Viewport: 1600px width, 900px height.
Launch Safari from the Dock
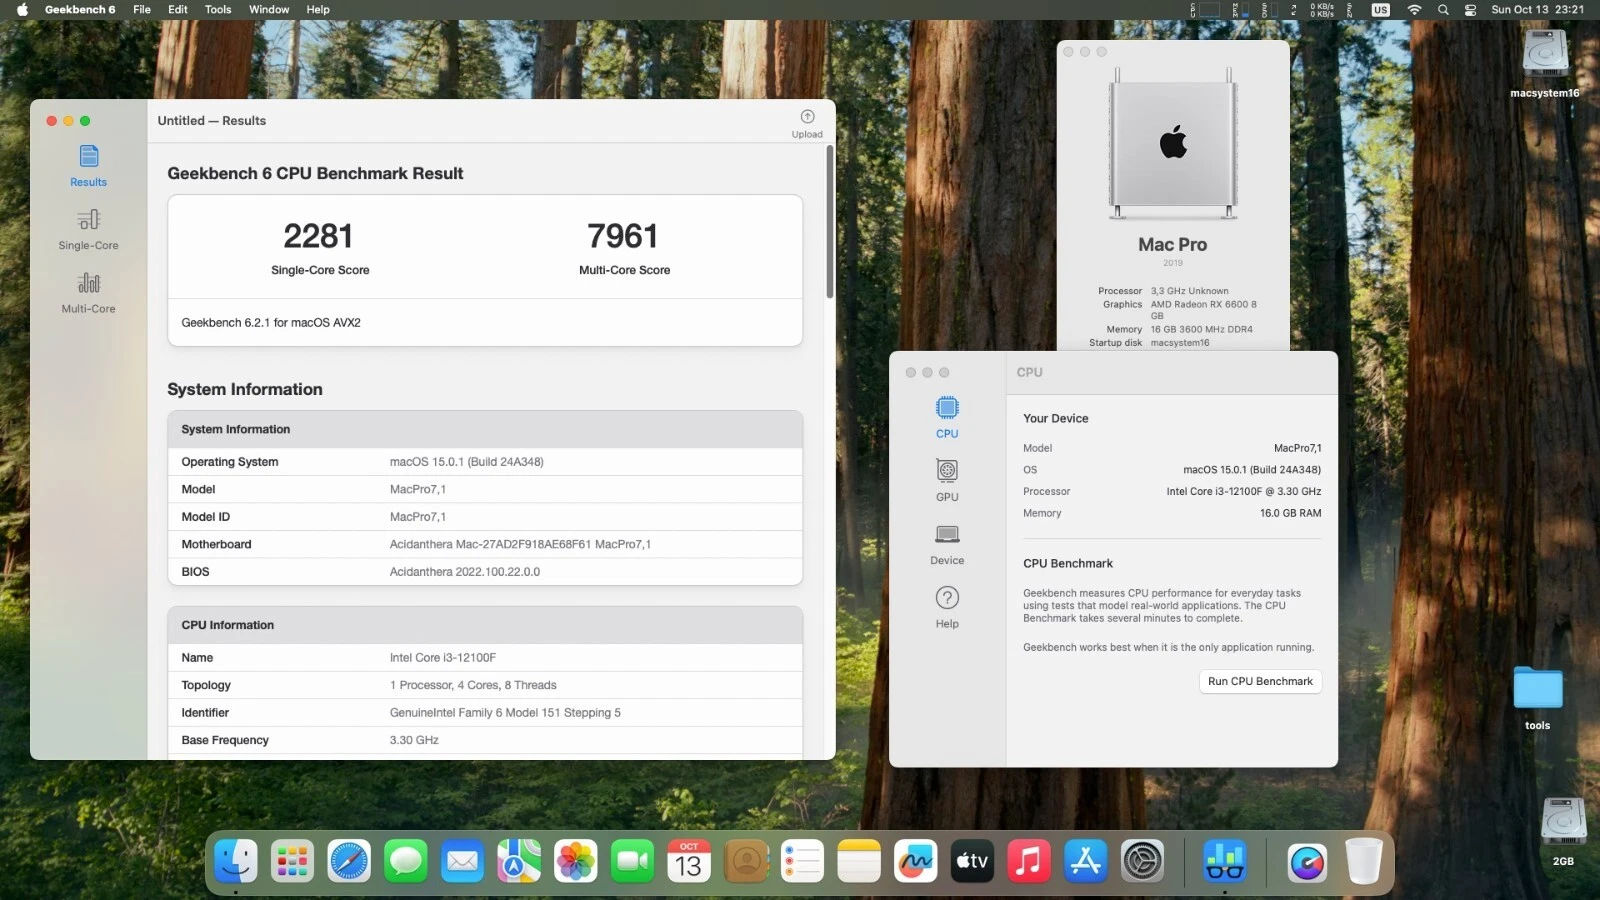(x=349, y=860)
